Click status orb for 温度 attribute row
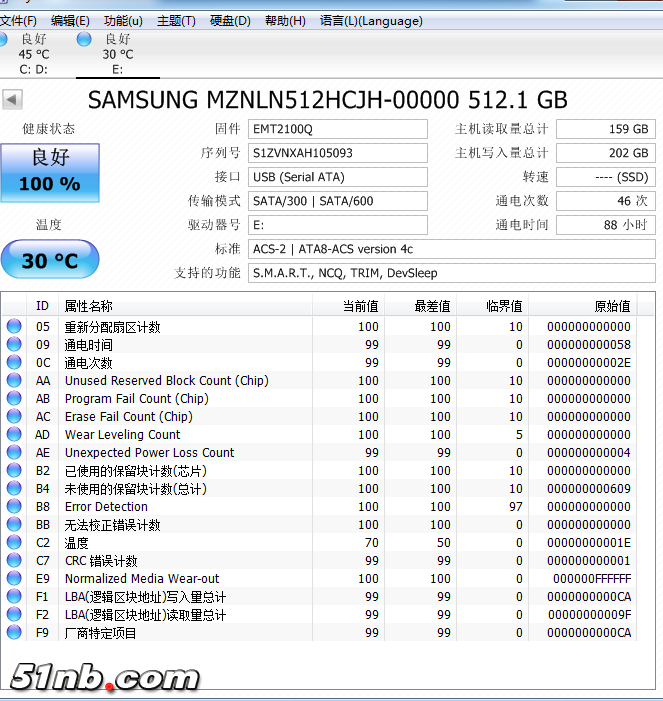663x701 pixels. pos(14,543)
